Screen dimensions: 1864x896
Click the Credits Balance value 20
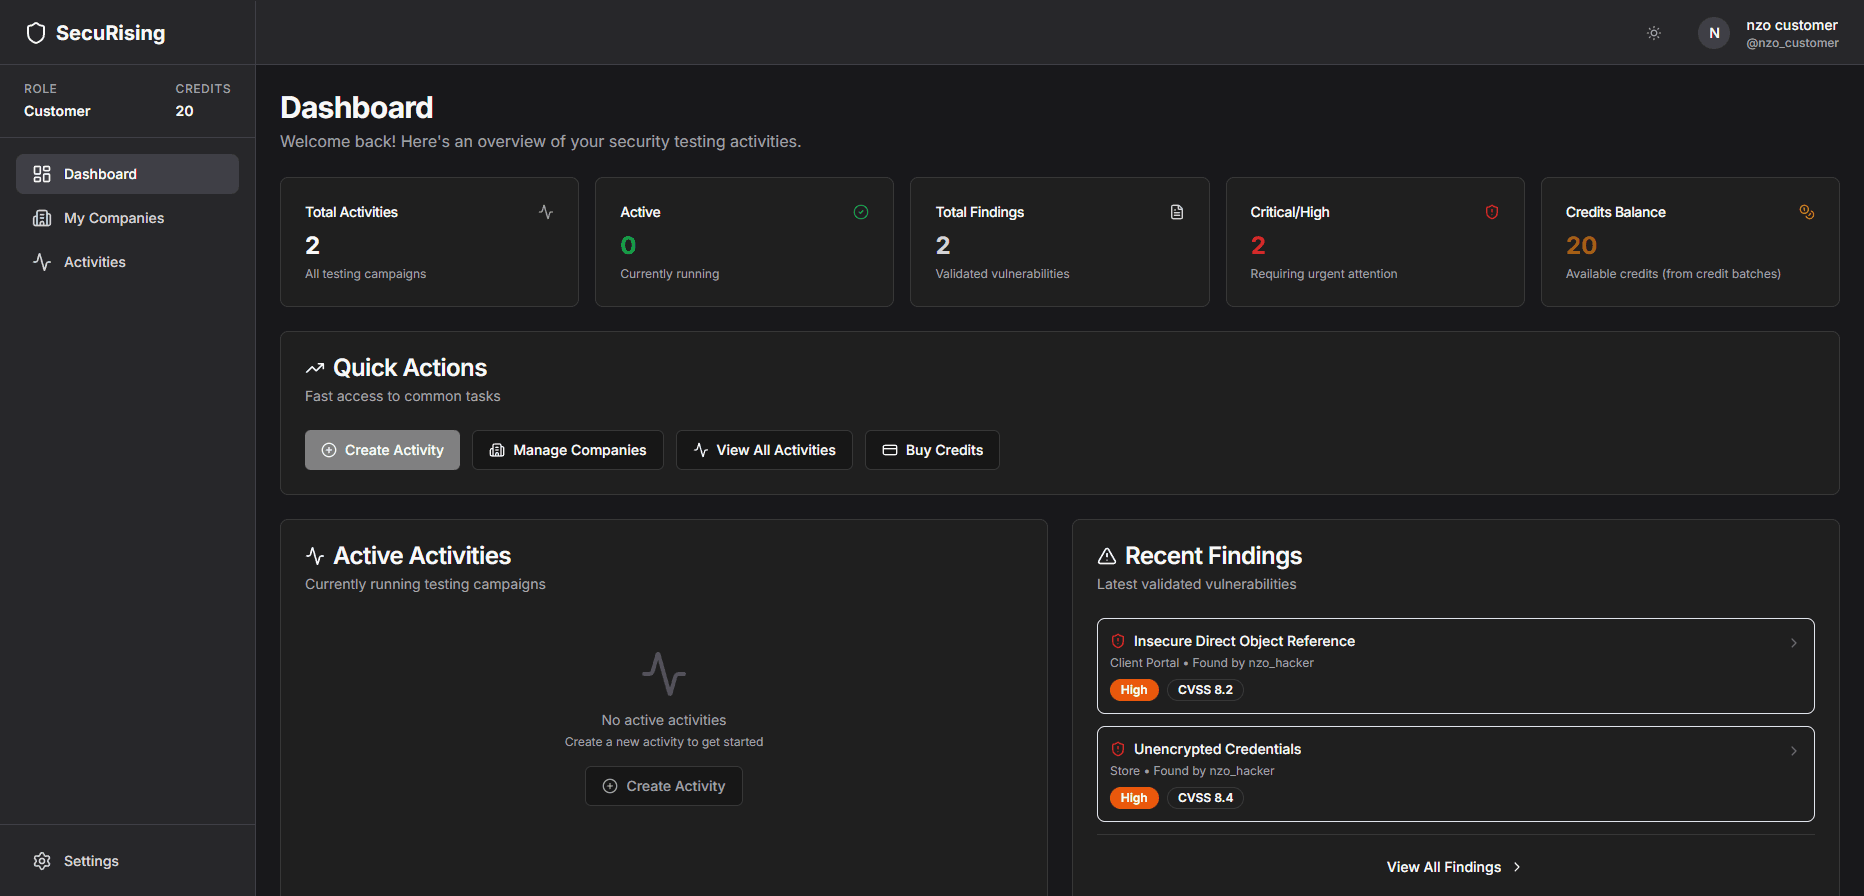tap(1581, 245)
